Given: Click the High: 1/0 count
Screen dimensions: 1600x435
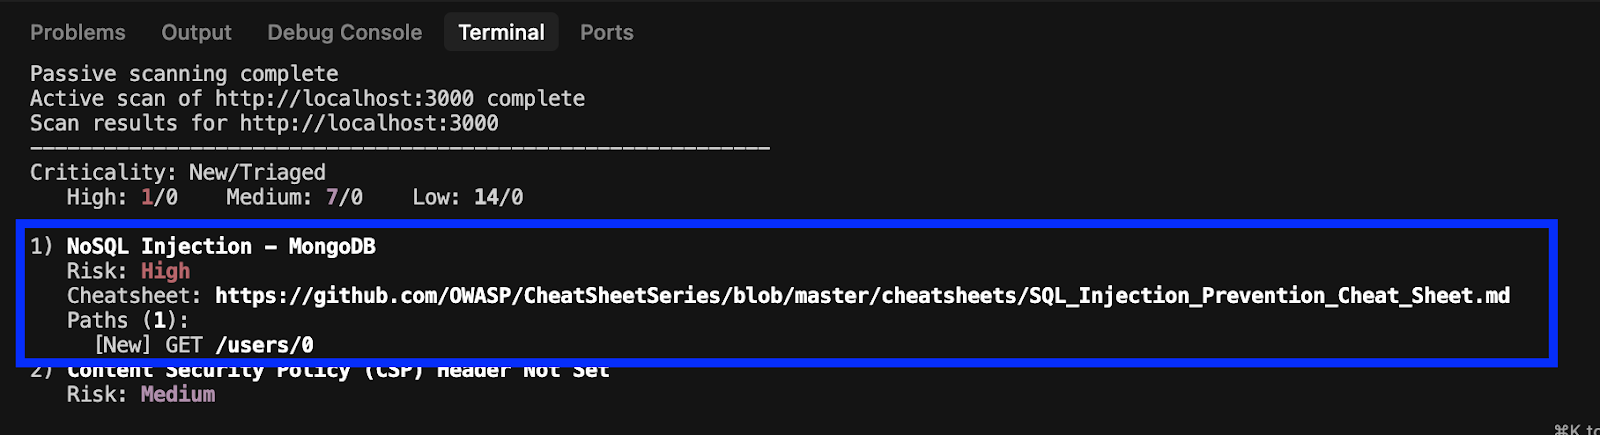Looking at the screenshot, I should pyautogui.click(x=122, y=197).
